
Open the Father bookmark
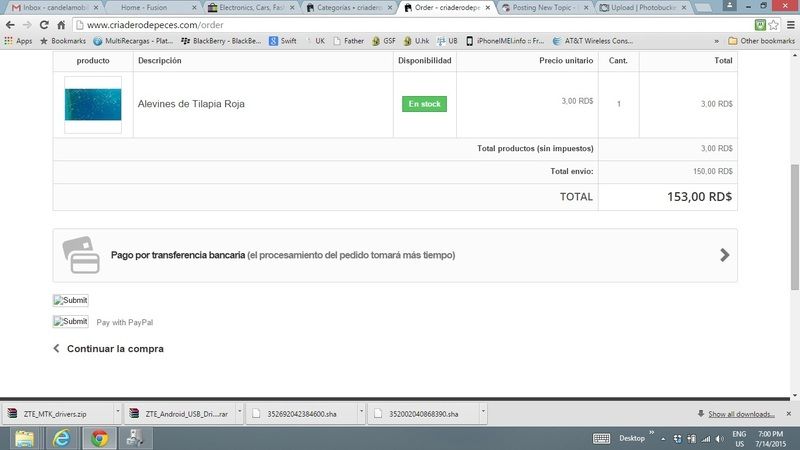tap(348, 41)
